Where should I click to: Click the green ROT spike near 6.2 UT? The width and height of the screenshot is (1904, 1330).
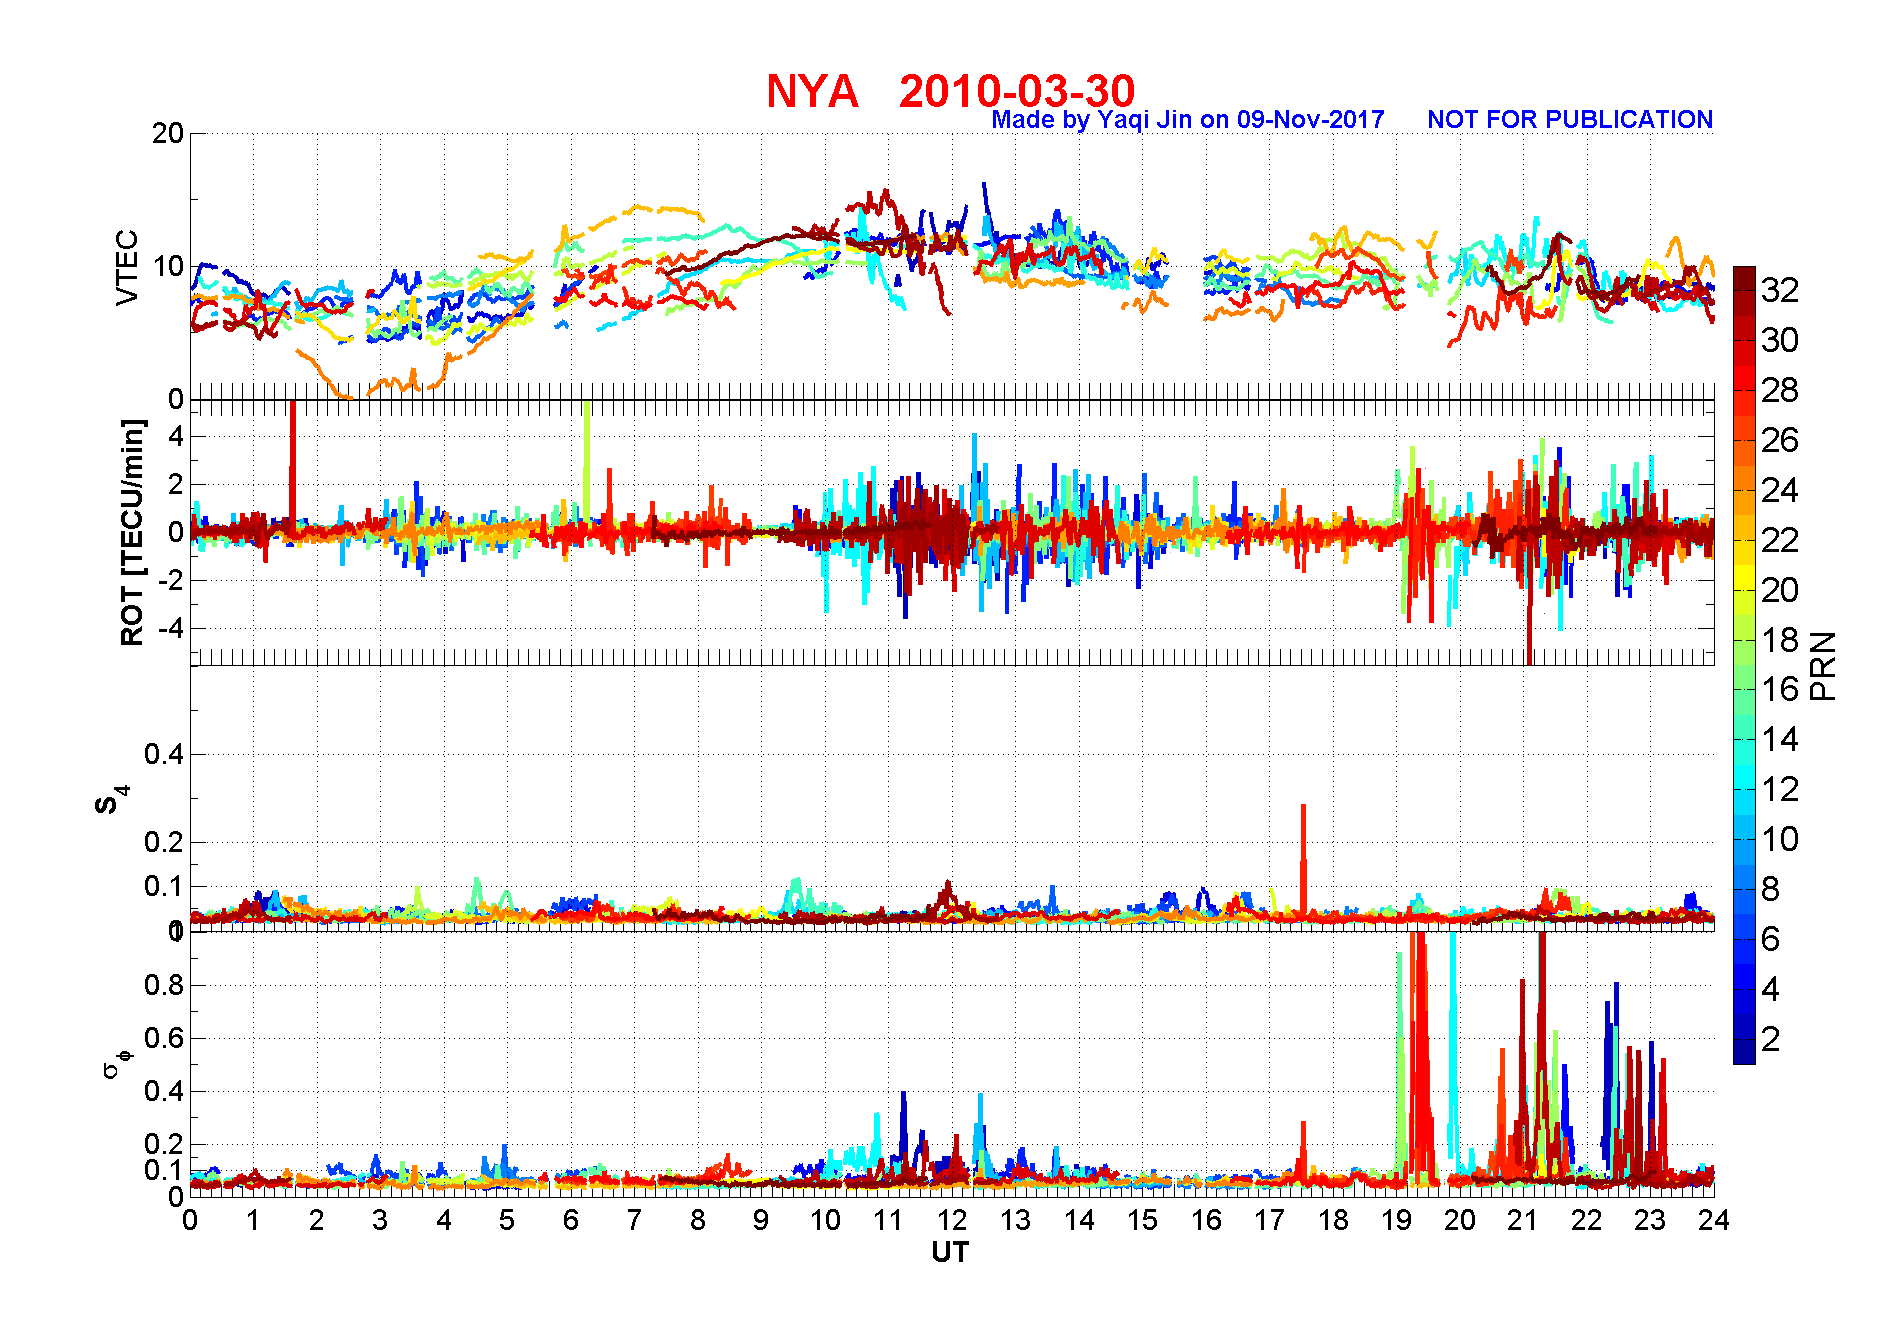pos(586,460)
